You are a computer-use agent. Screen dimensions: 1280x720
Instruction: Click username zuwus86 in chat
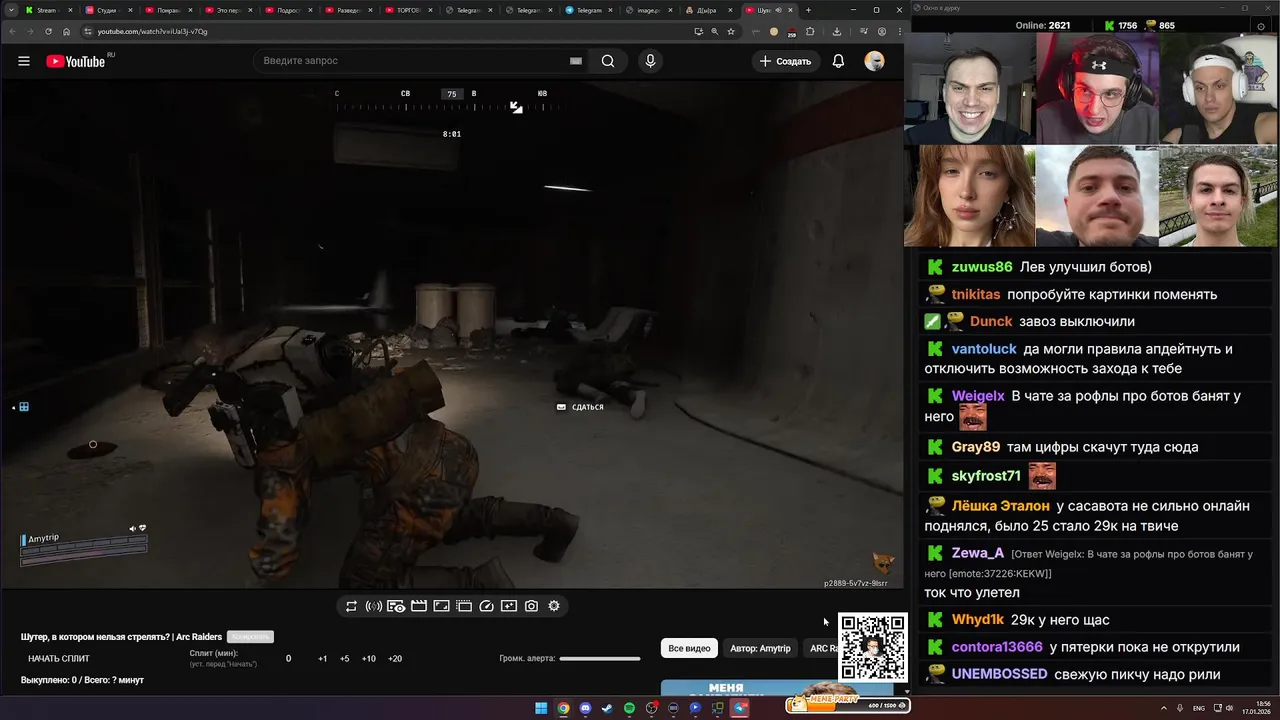coord(982,267)
